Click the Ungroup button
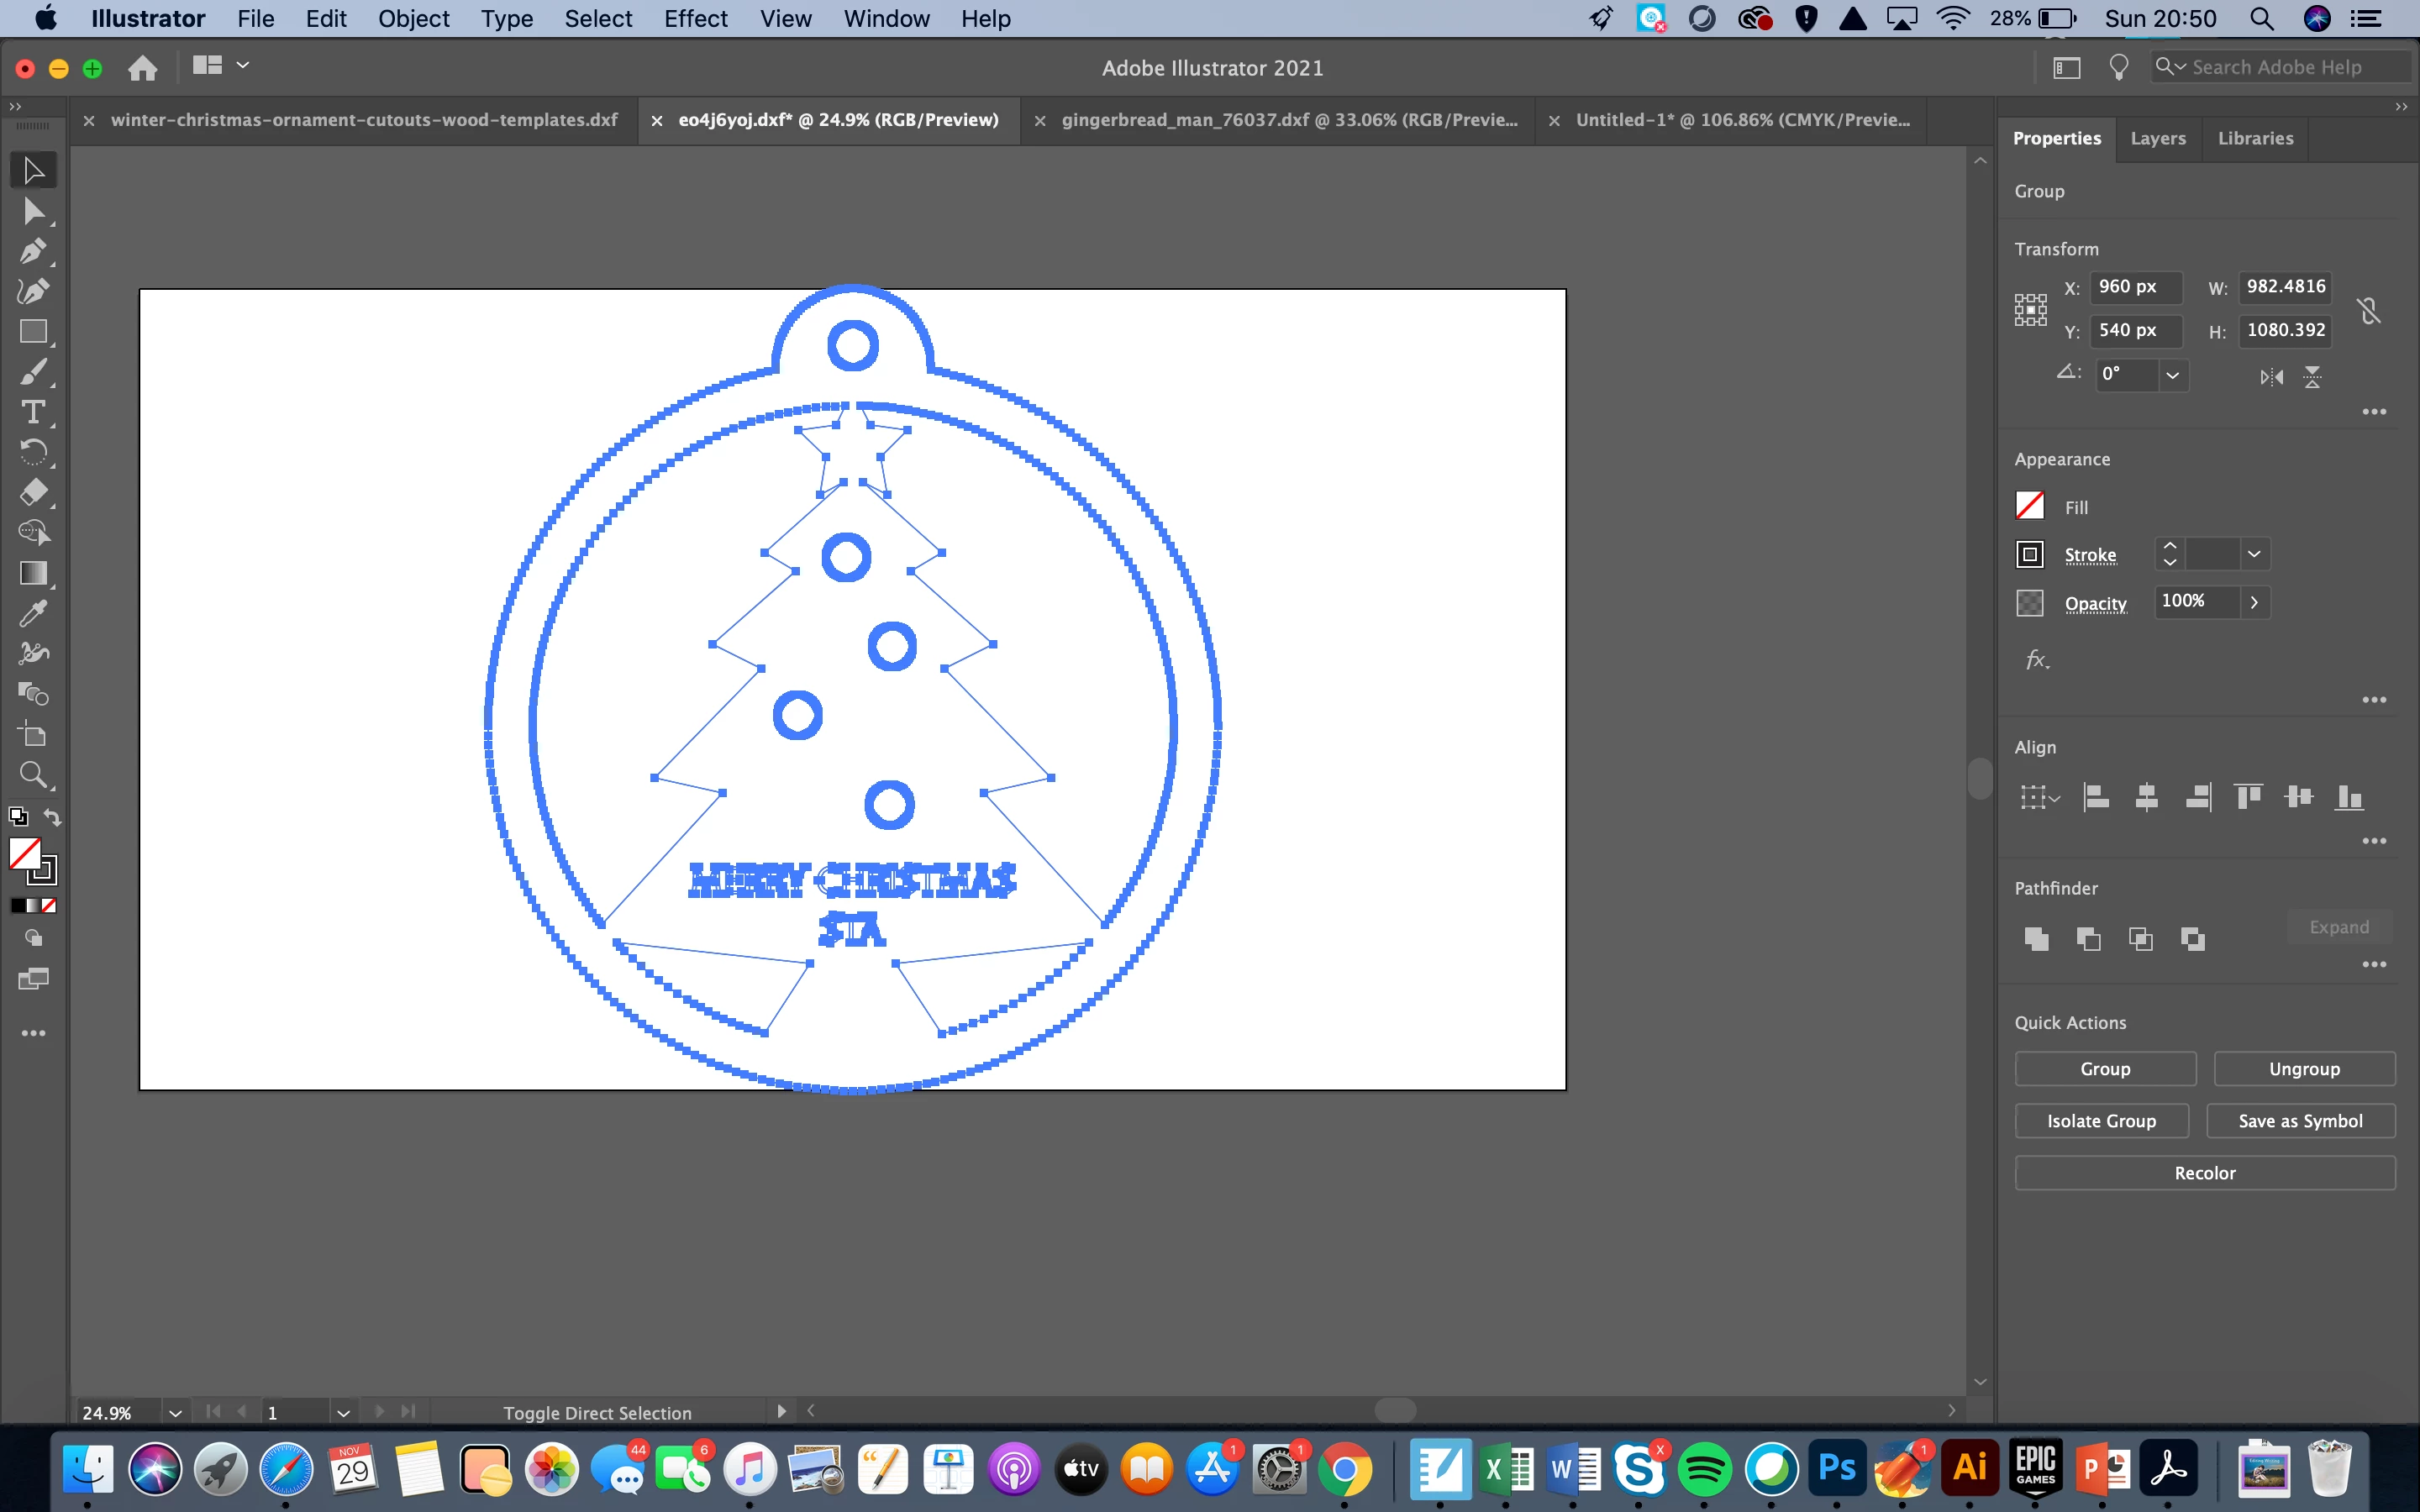Image resolution: width=2420 pixels, height=1512 pixels. click(2303, 1068)
